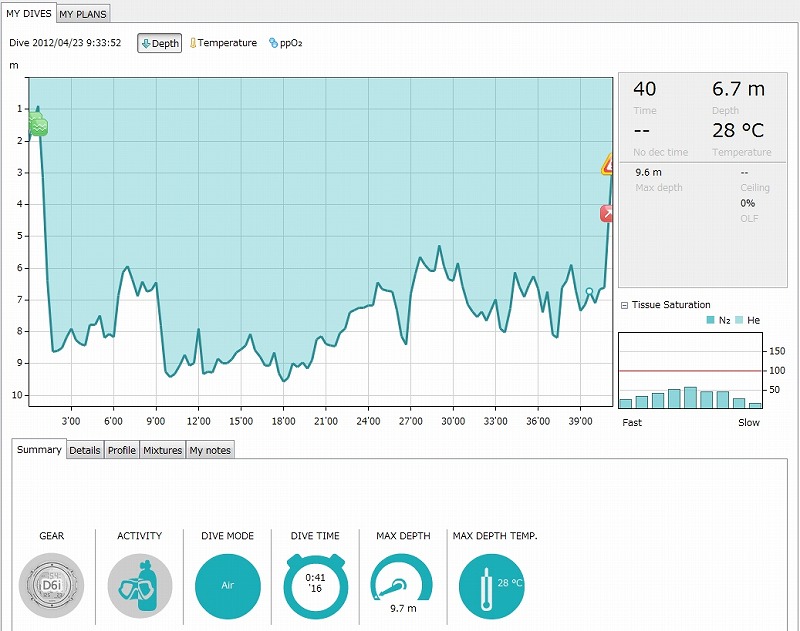The height and width of the screenshot is (631, 800).
Task: Toggle the ppO₂ graph view
Action: [286, 43]
